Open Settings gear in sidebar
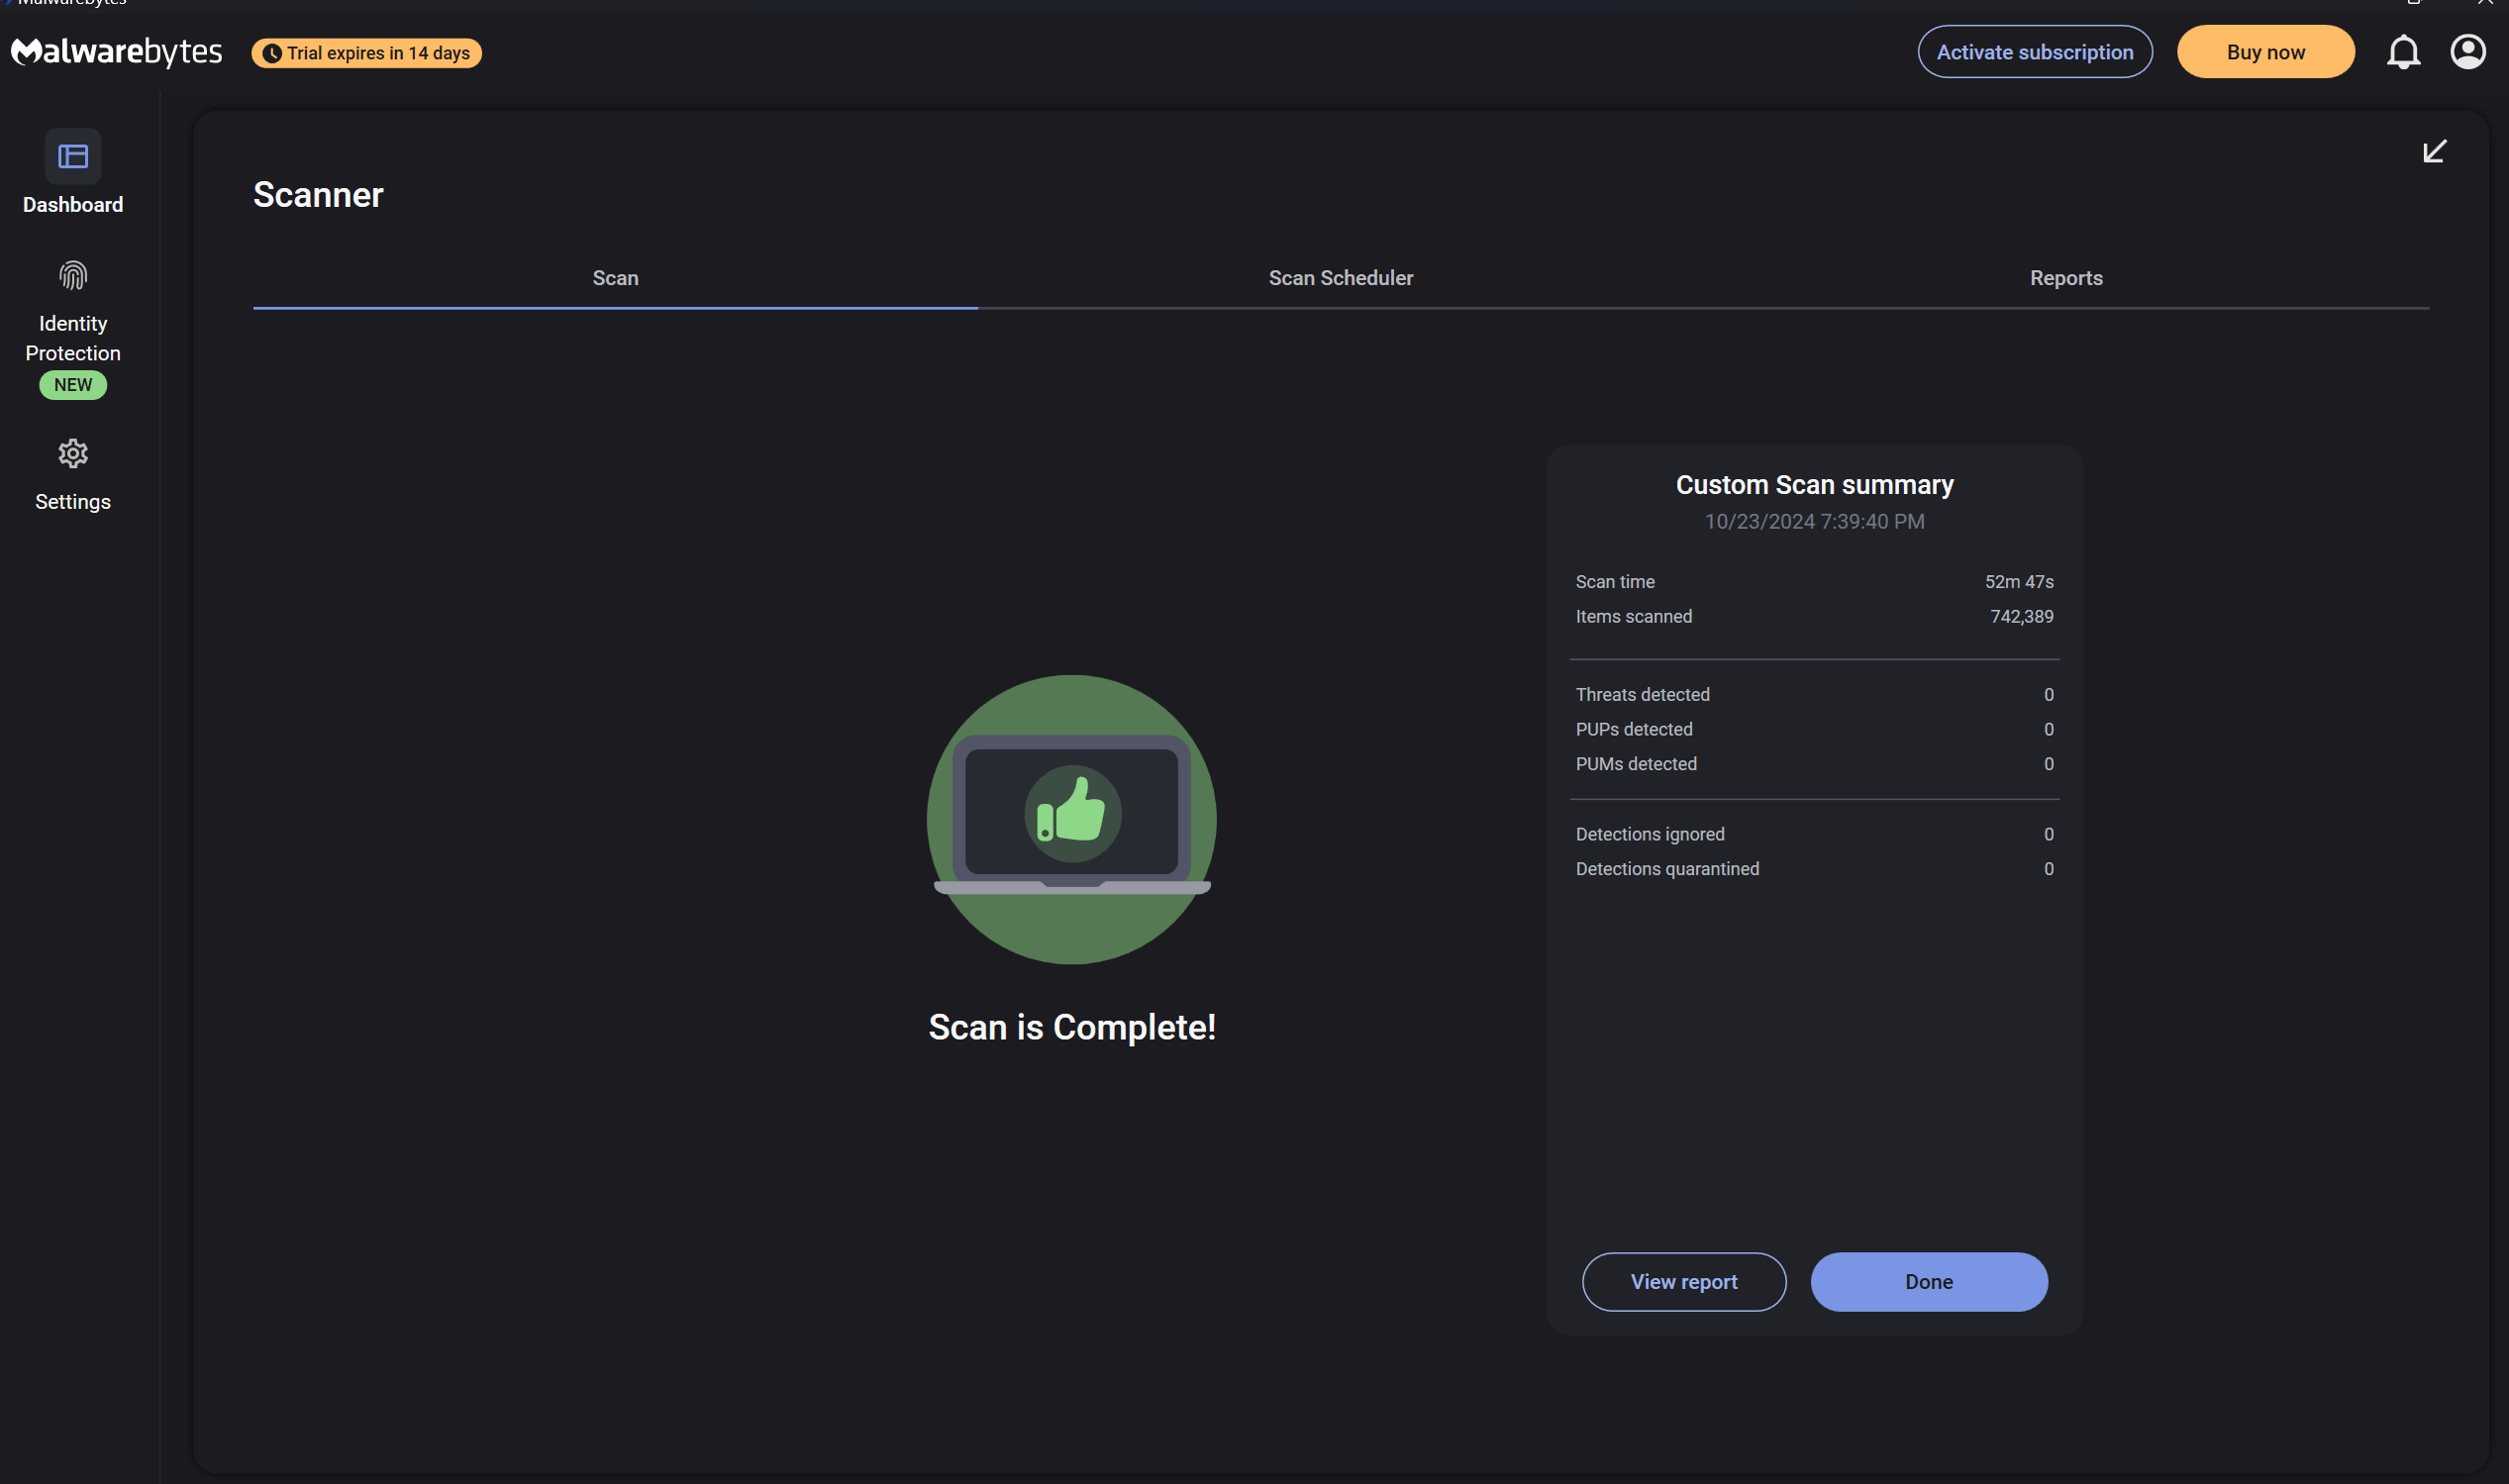 [73, 454]
